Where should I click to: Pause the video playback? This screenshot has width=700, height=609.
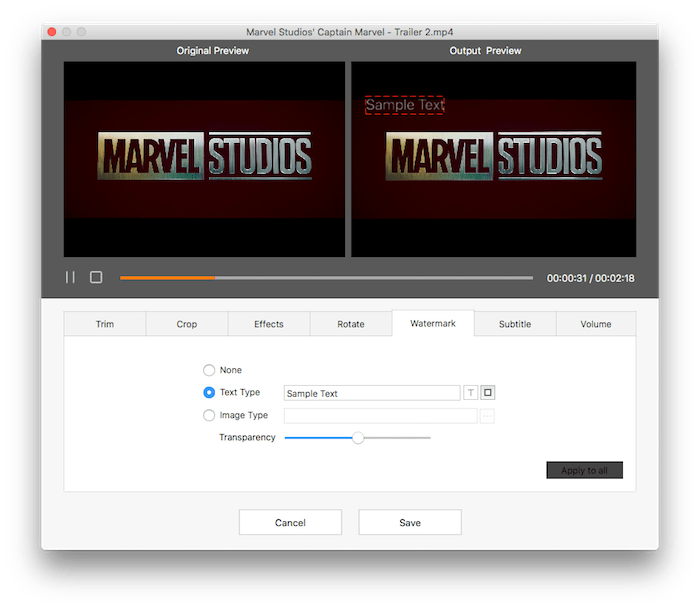70,277
